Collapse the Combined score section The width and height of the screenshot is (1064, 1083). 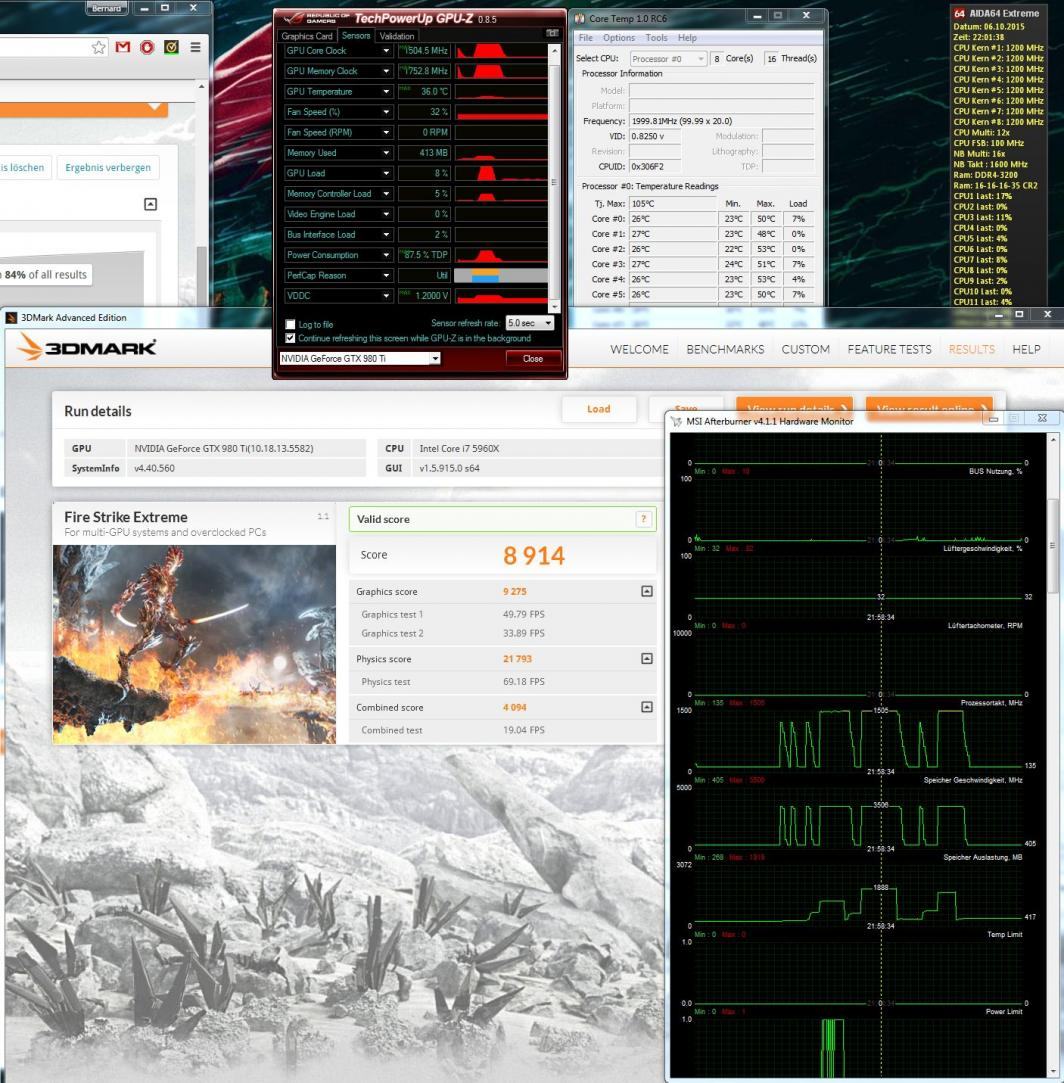coord(647,707)
